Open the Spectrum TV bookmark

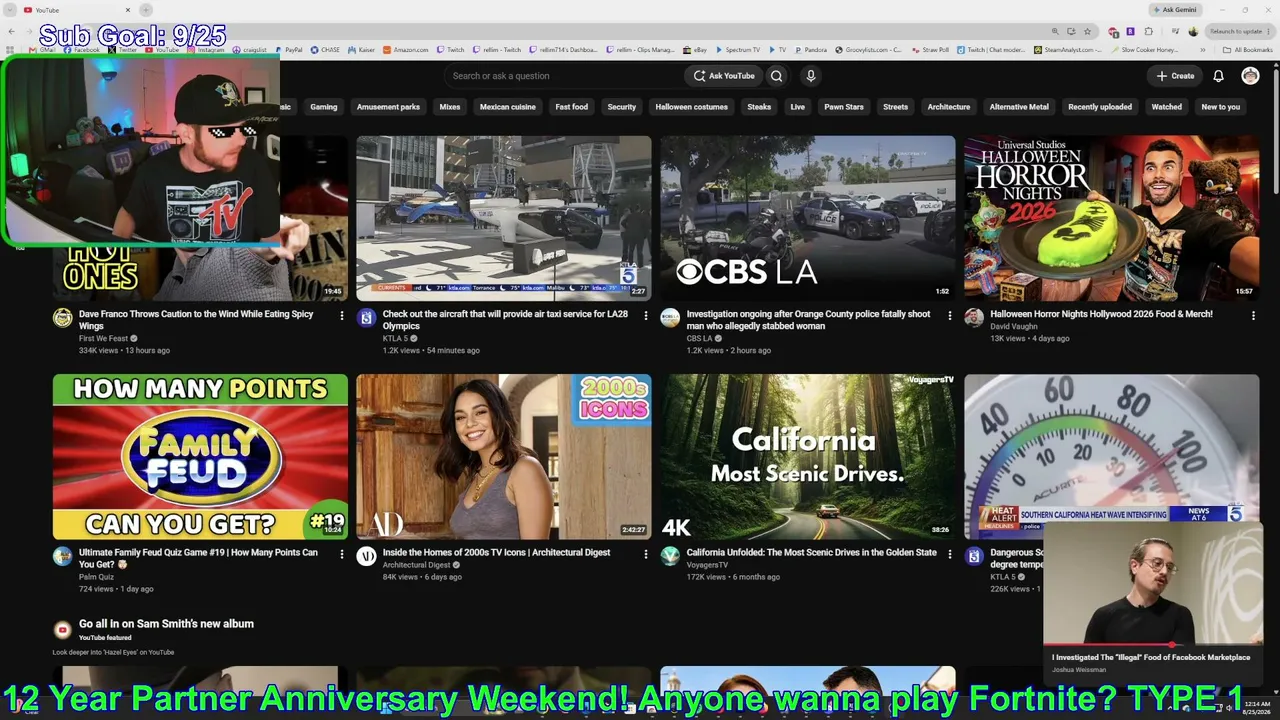pos(737,49)
